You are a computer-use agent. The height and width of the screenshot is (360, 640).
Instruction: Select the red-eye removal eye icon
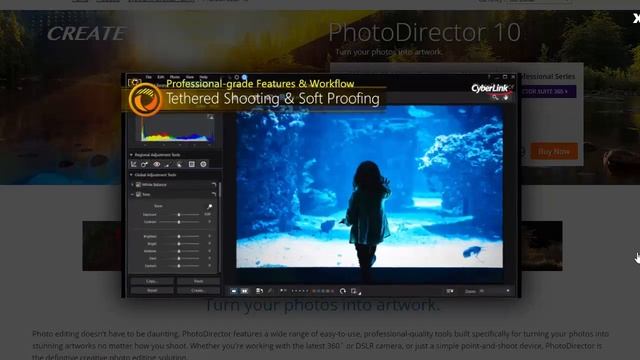pos(157,164)
